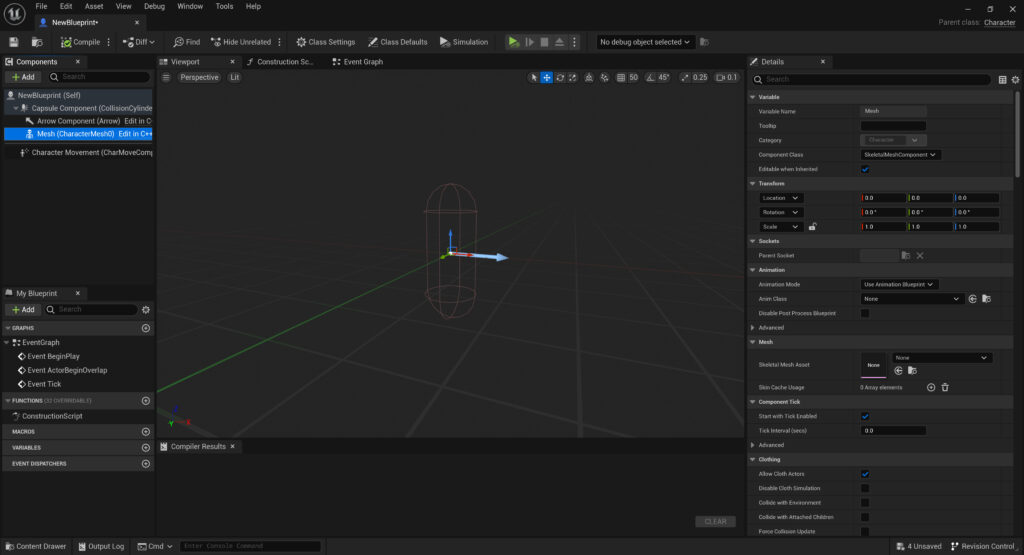Click the Class Defaults button
Viewport: 1024px width, 555px height.
click(397, 42)
